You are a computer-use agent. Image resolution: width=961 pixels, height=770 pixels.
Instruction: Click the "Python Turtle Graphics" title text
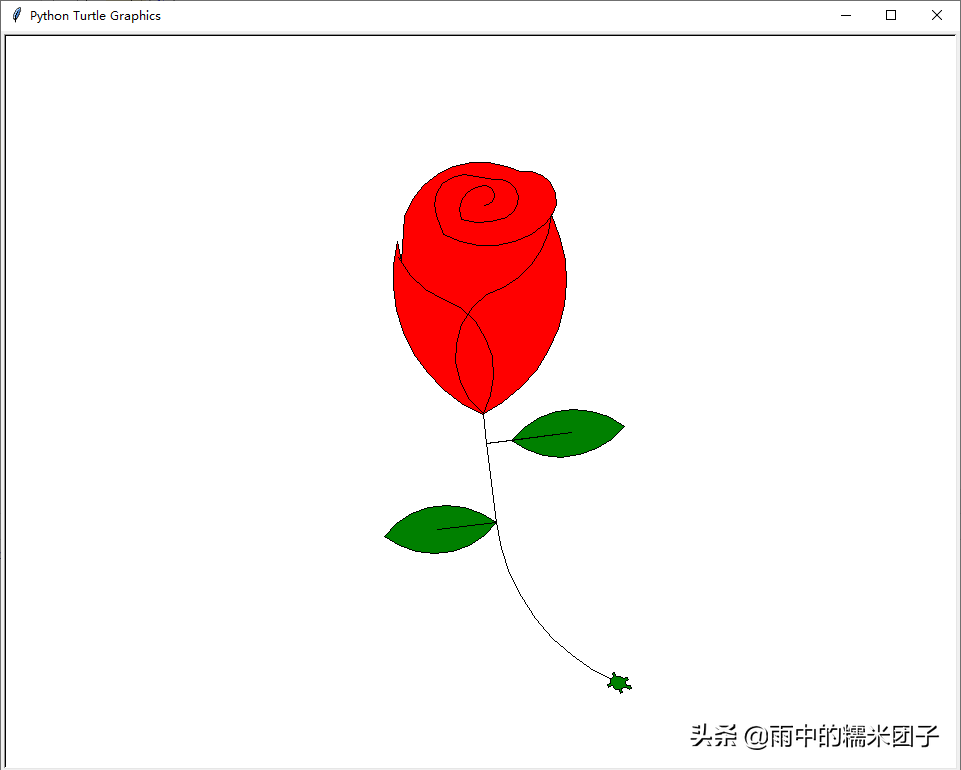click(95, 16)
